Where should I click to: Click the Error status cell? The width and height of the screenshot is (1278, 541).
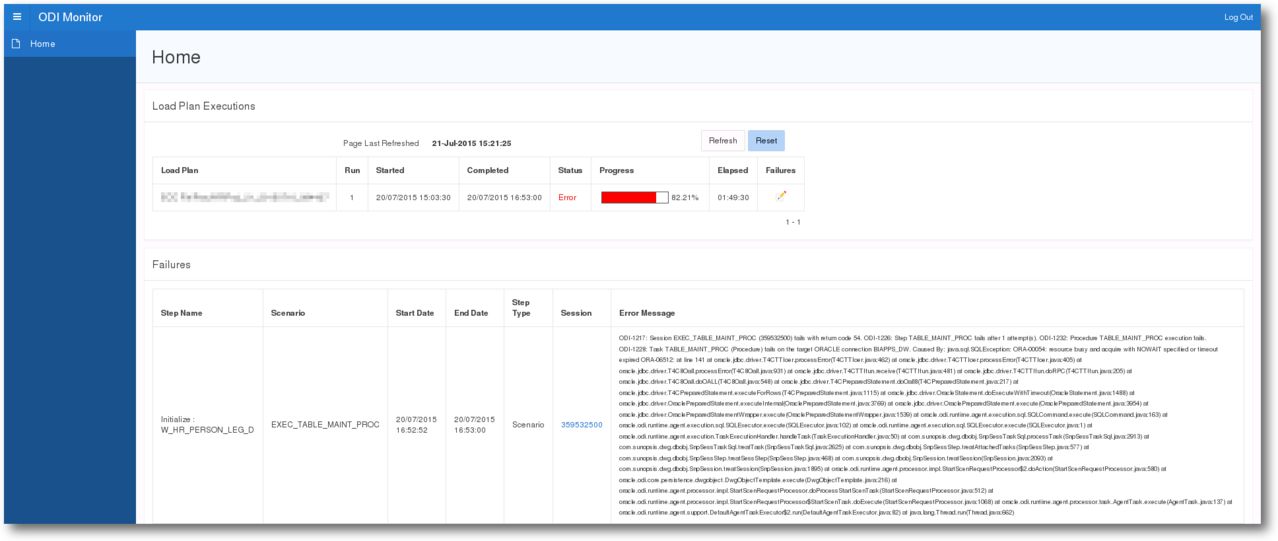pyautogui.click(x=567, y=197)
